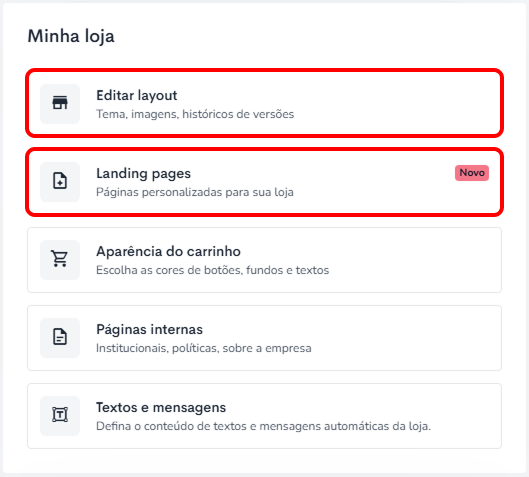Image resolution: width=529 pixels, height=477 pixels.
Task: Open Aparência do carrinho settings
Action: tap(264, 260)
